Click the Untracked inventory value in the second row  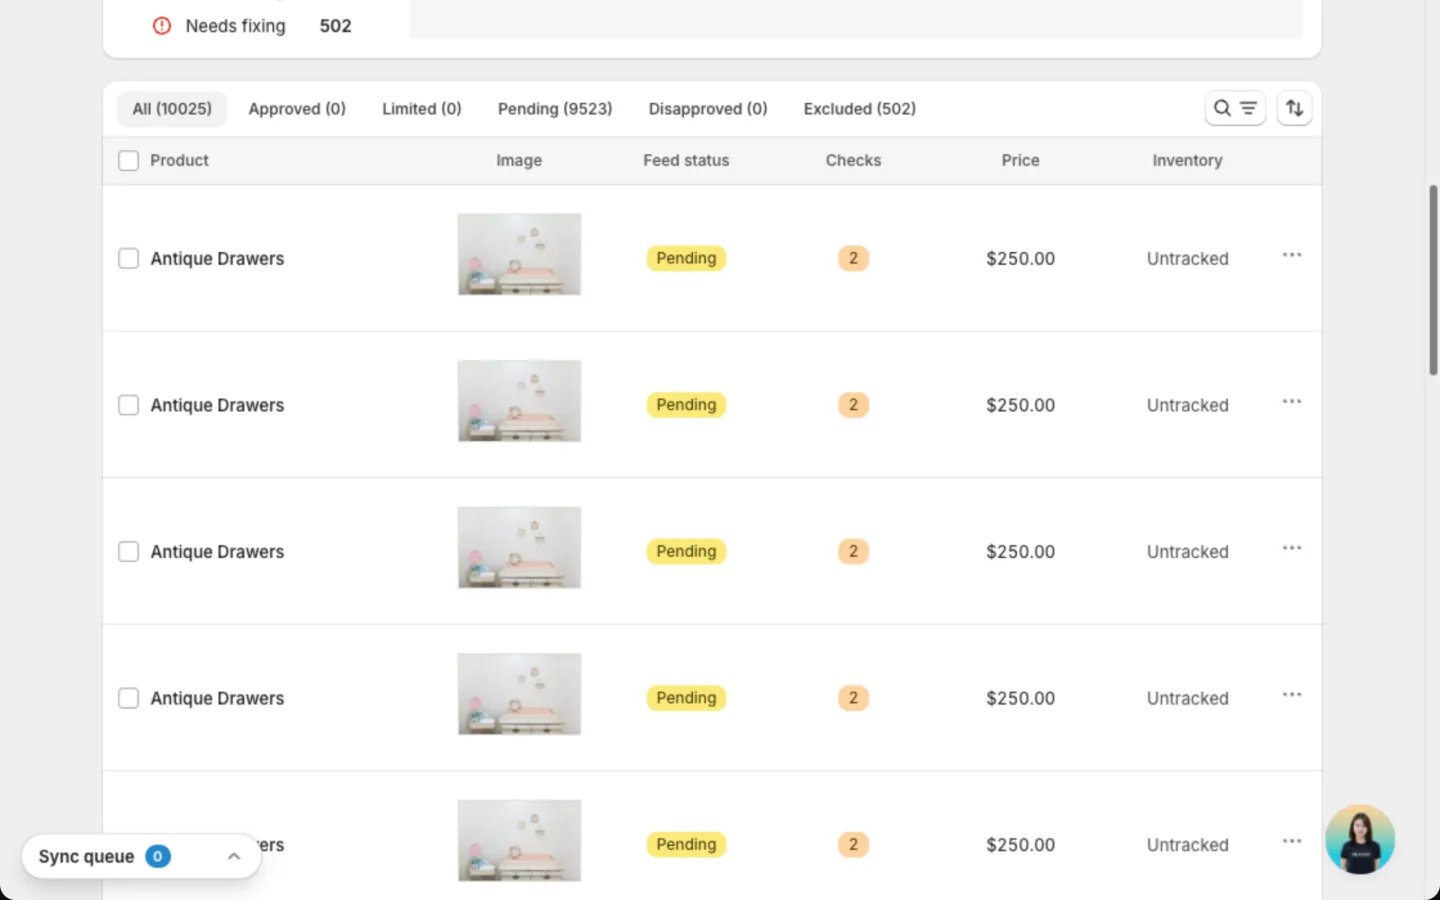pyautogui.click(x=1187, y=405)
